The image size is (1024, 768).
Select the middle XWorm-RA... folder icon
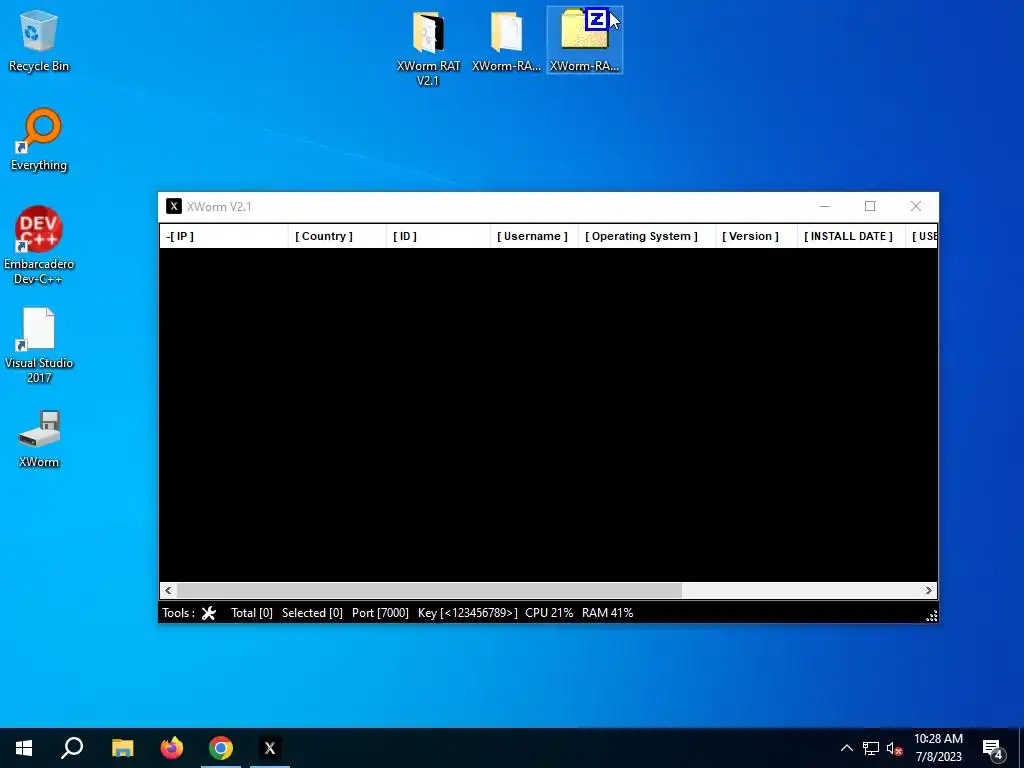point(506,40)
